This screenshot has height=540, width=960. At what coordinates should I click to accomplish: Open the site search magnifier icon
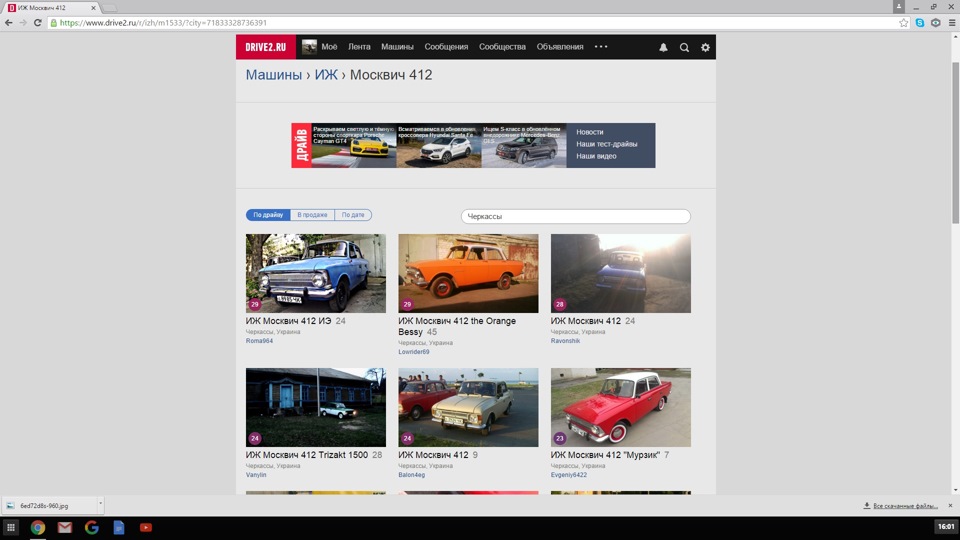coord(684,47)
